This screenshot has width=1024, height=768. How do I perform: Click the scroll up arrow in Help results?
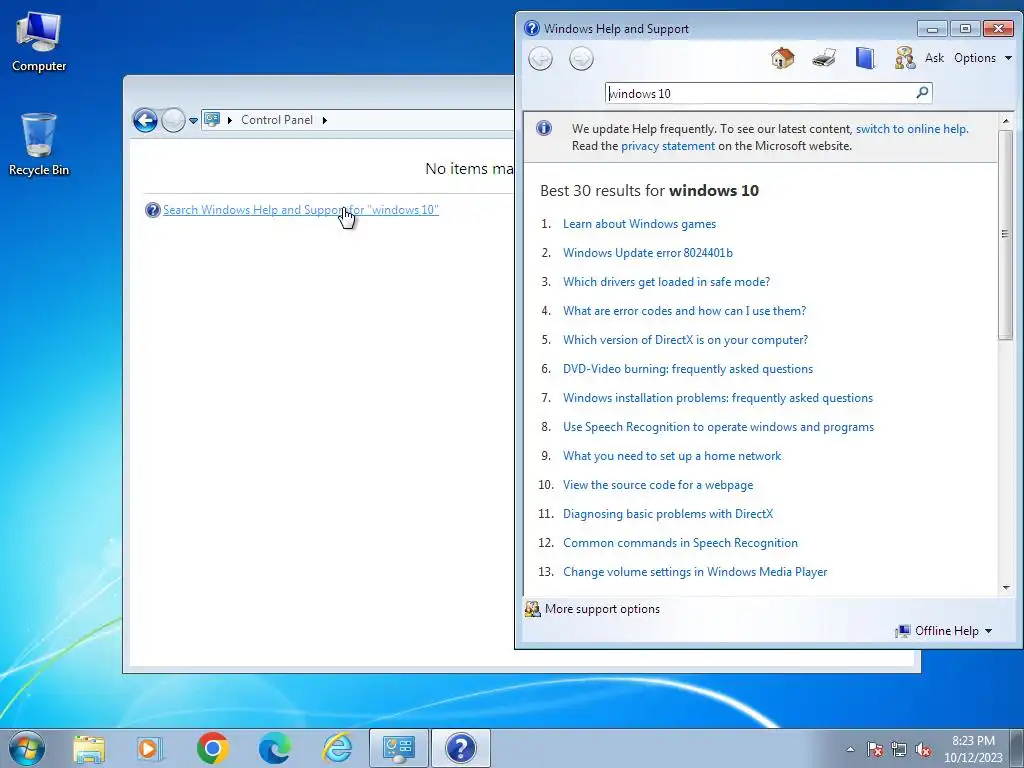pos(1006,121)
